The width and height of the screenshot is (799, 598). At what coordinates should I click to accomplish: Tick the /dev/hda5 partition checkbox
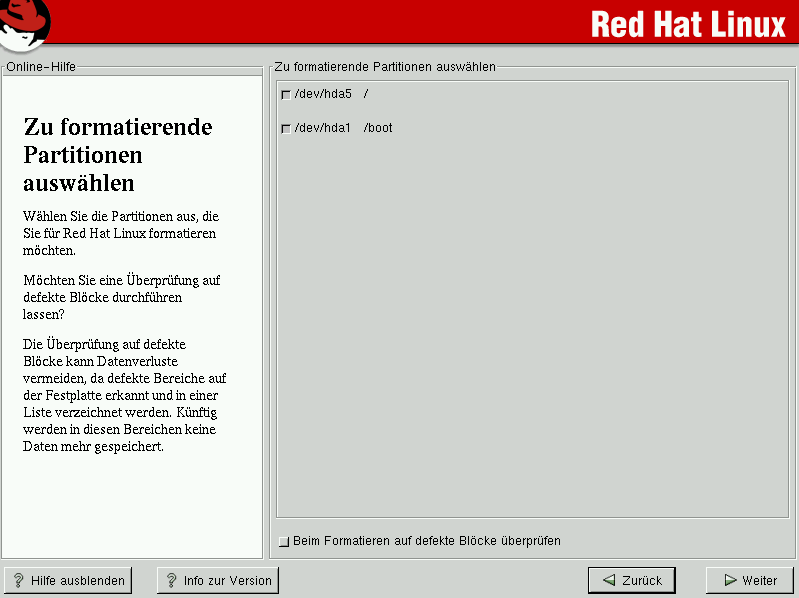pos(286,95)
